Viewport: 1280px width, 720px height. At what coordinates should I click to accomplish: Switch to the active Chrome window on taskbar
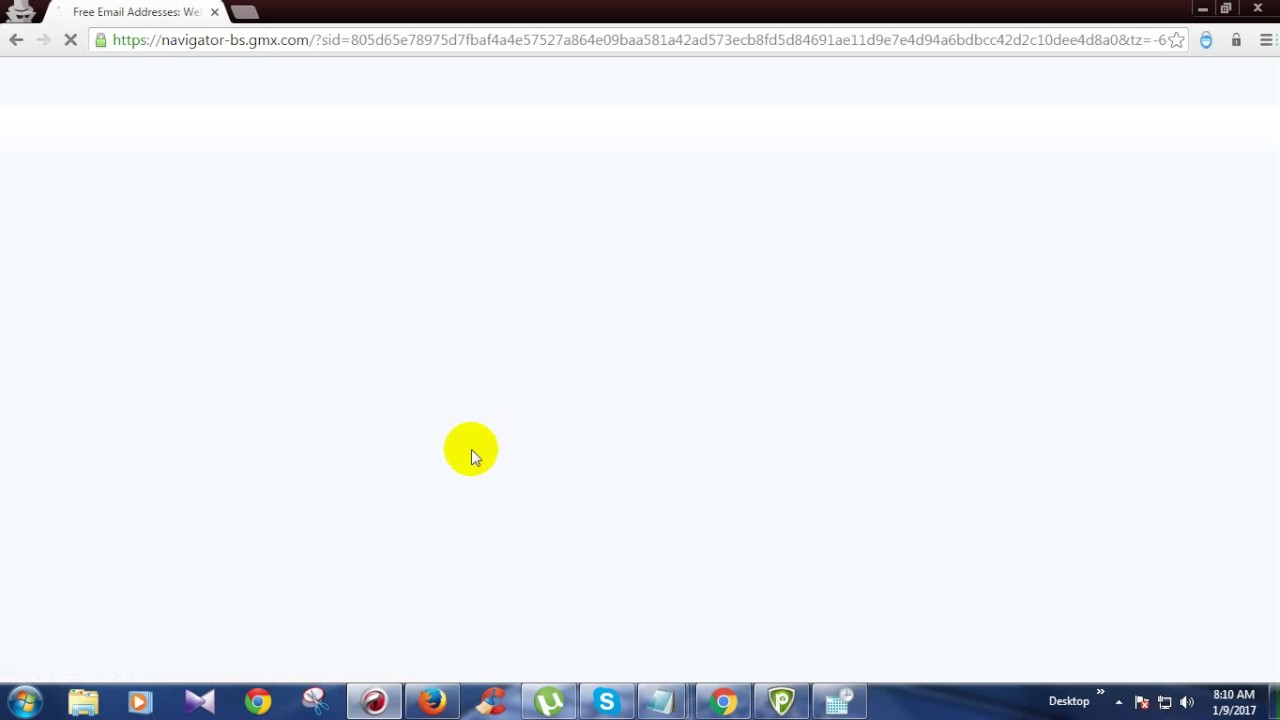tap(723, 702)
